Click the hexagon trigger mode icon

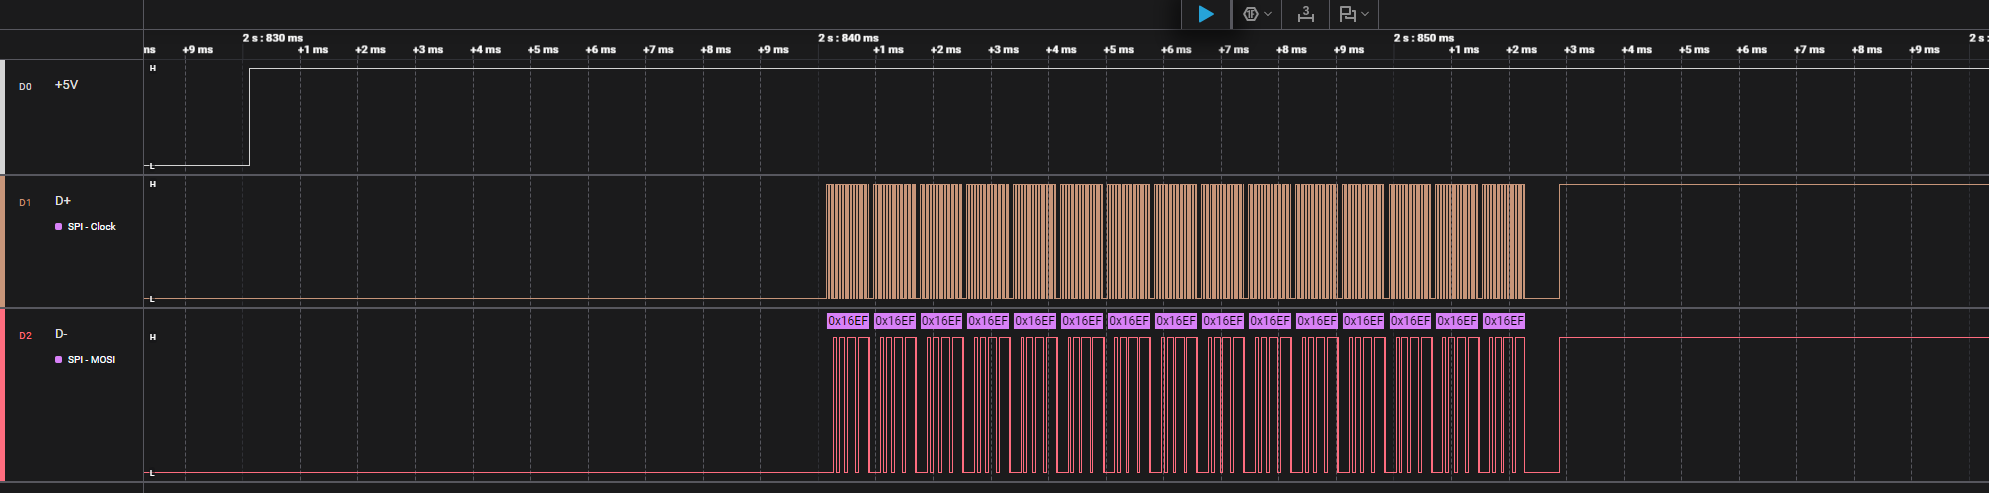1250,14
